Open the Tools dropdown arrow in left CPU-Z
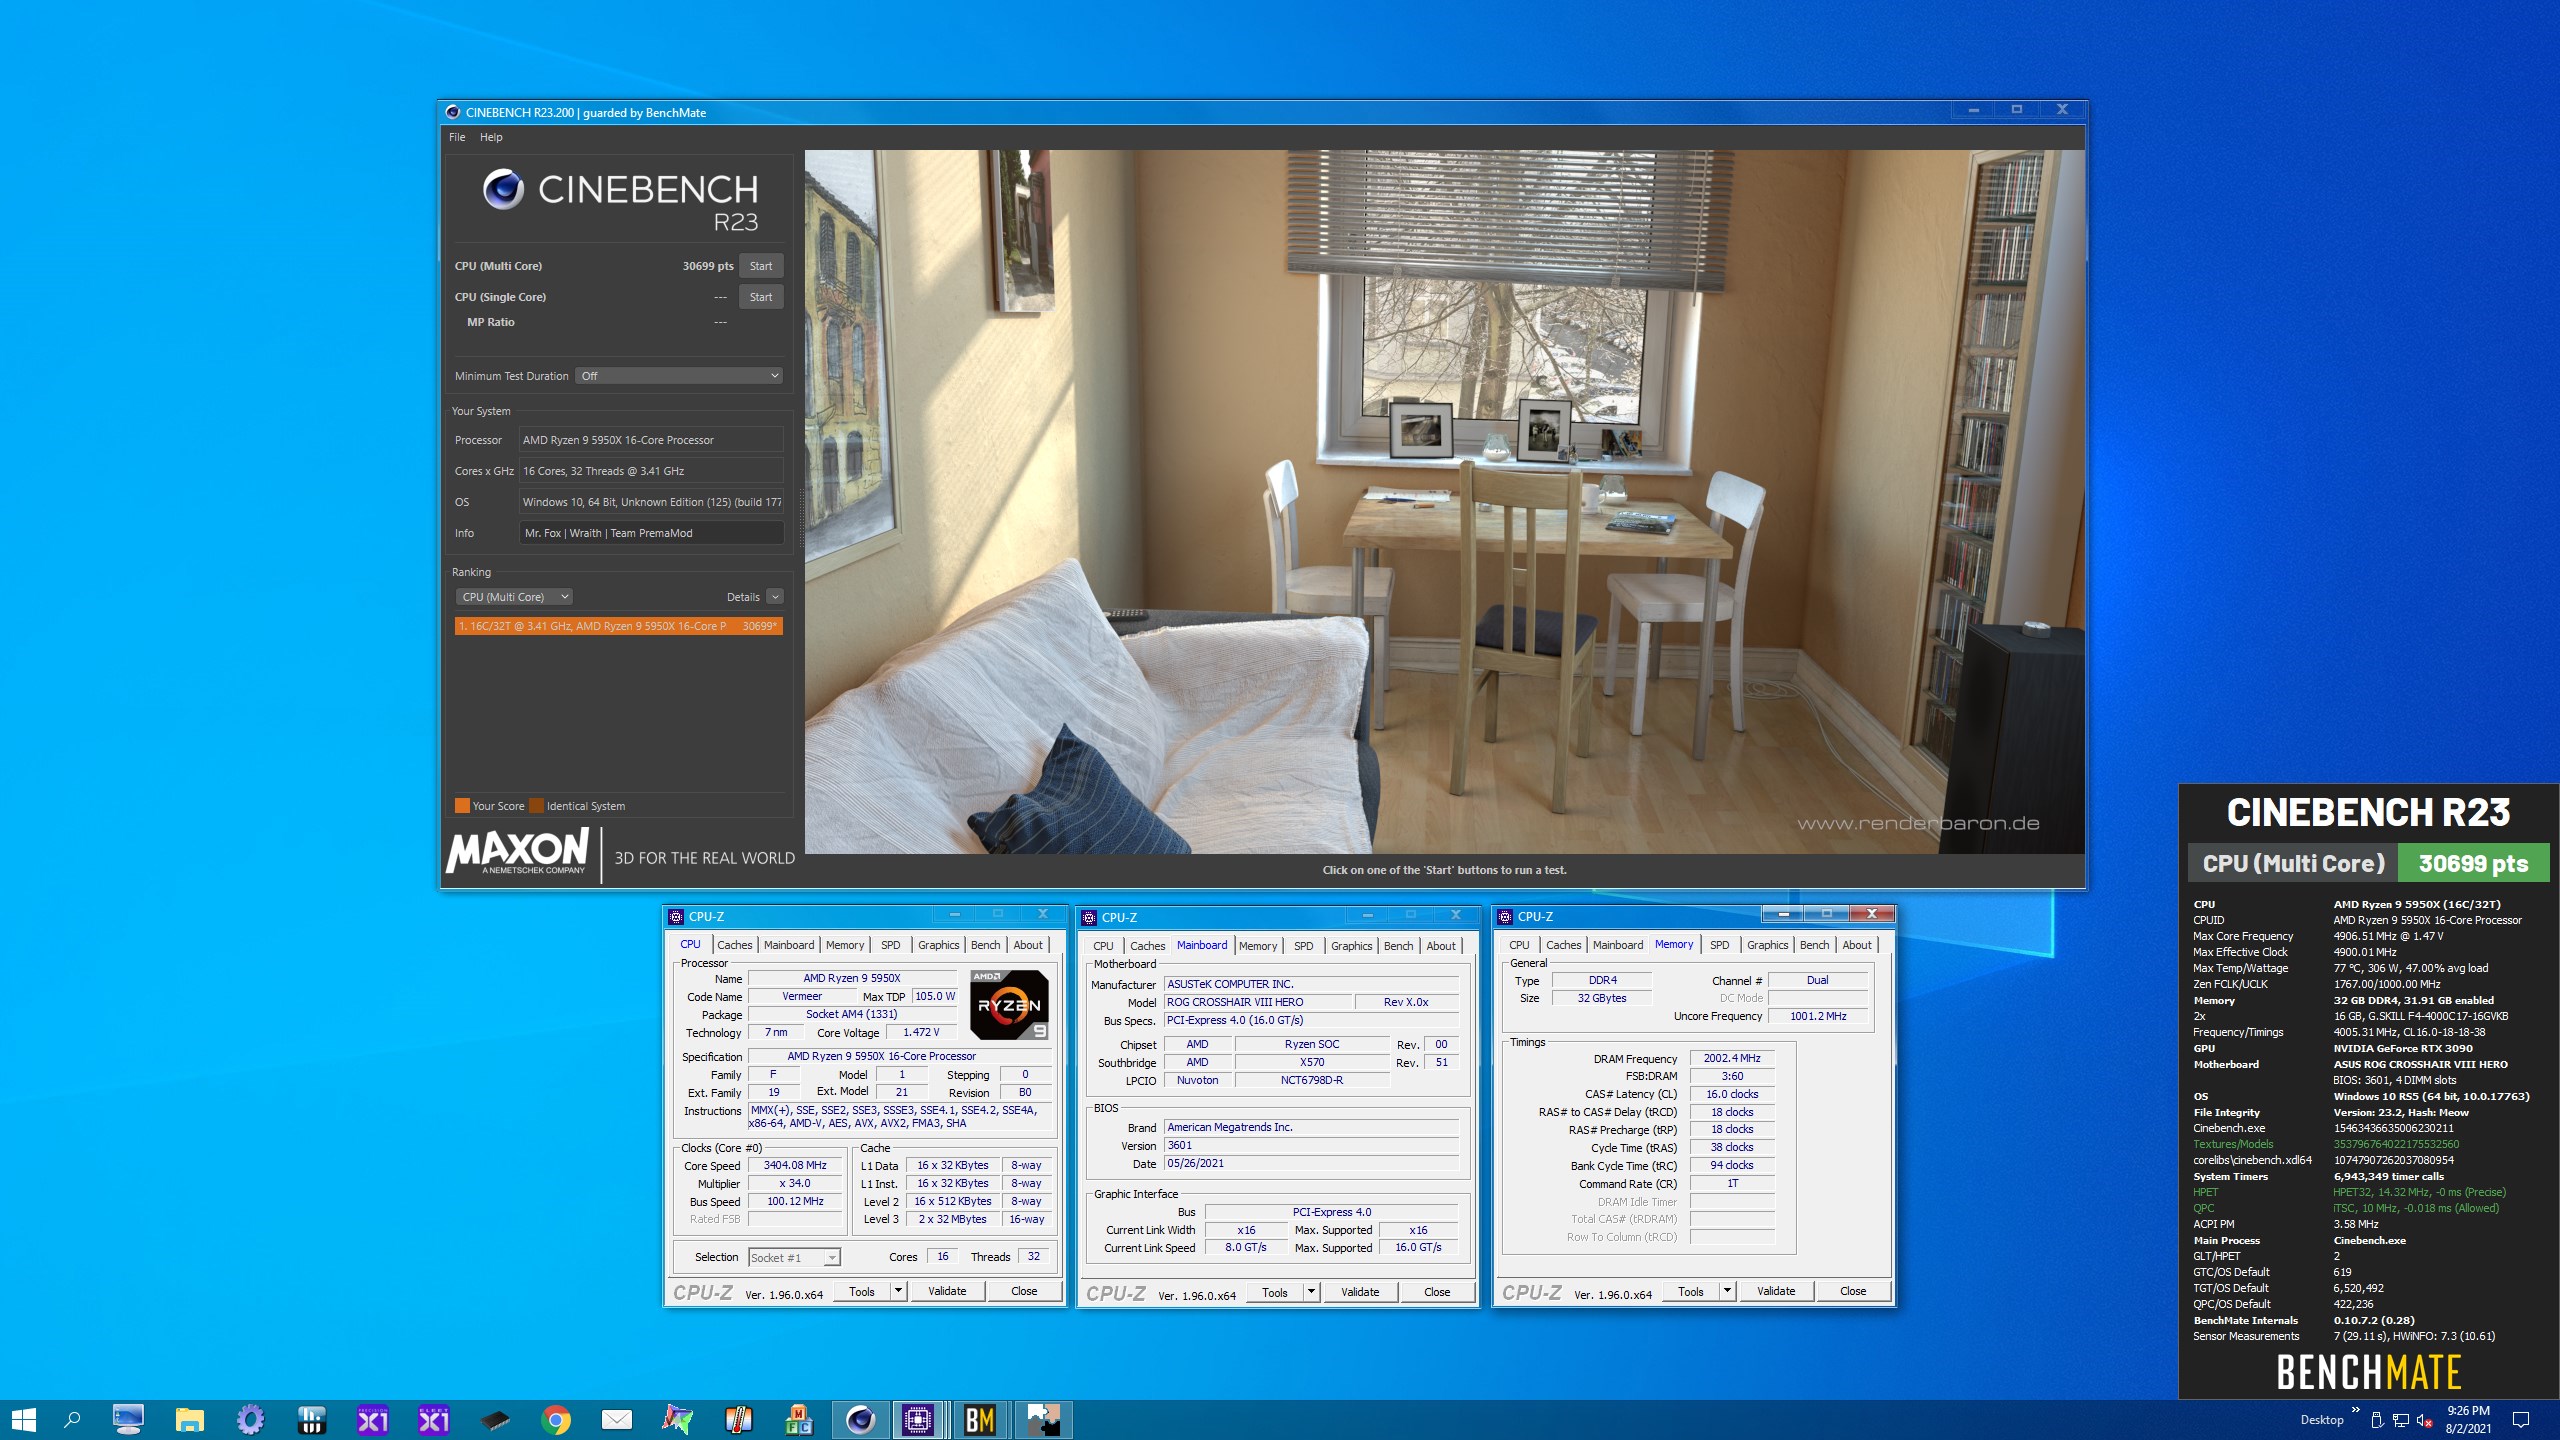 point(898,1291)
